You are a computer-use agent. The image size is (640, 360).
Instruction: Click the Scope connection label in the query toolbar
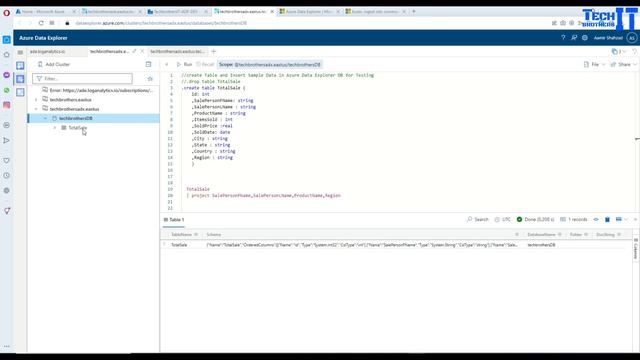tap(270, 64)
